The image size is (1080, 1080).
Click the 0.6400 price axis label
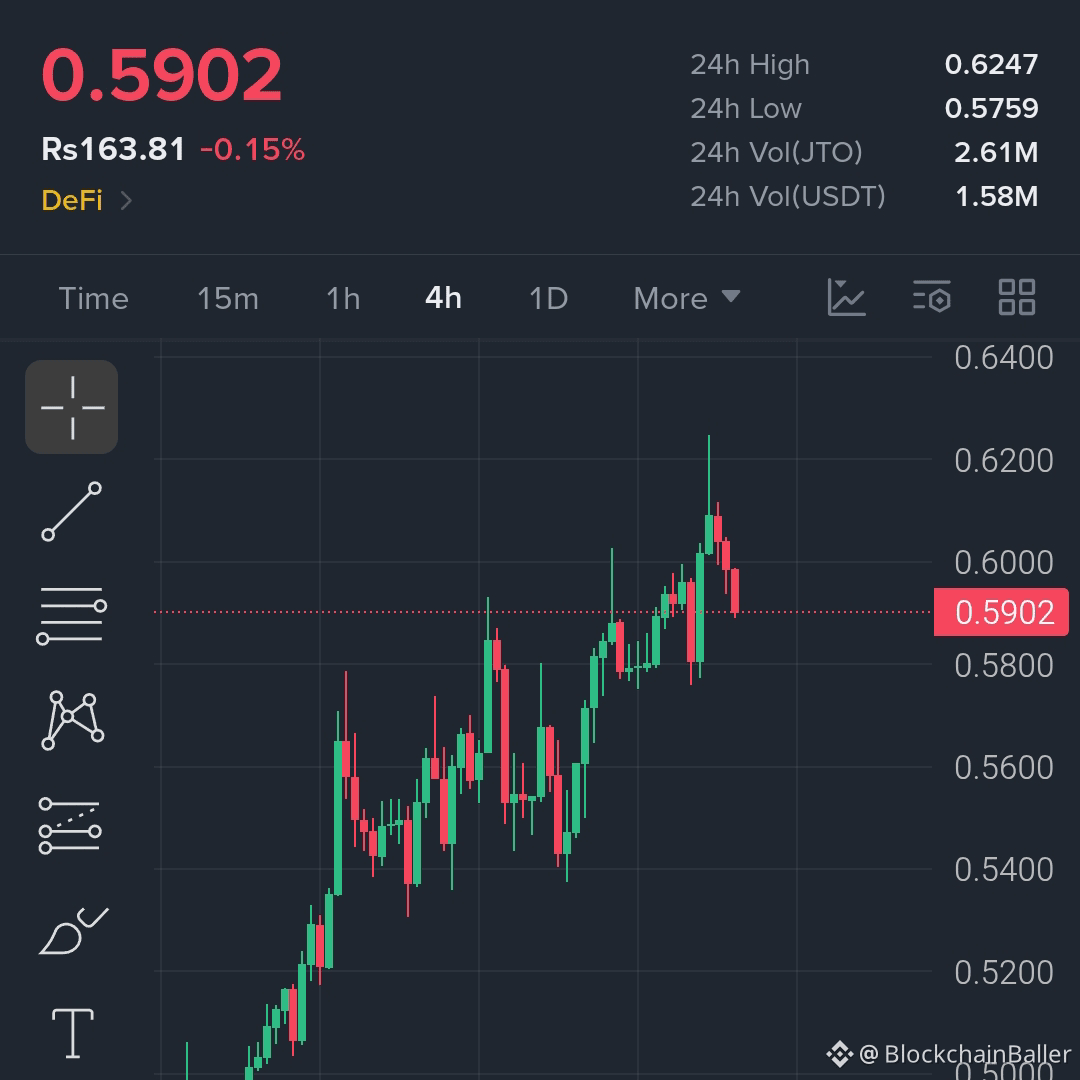pos(1004,357)
